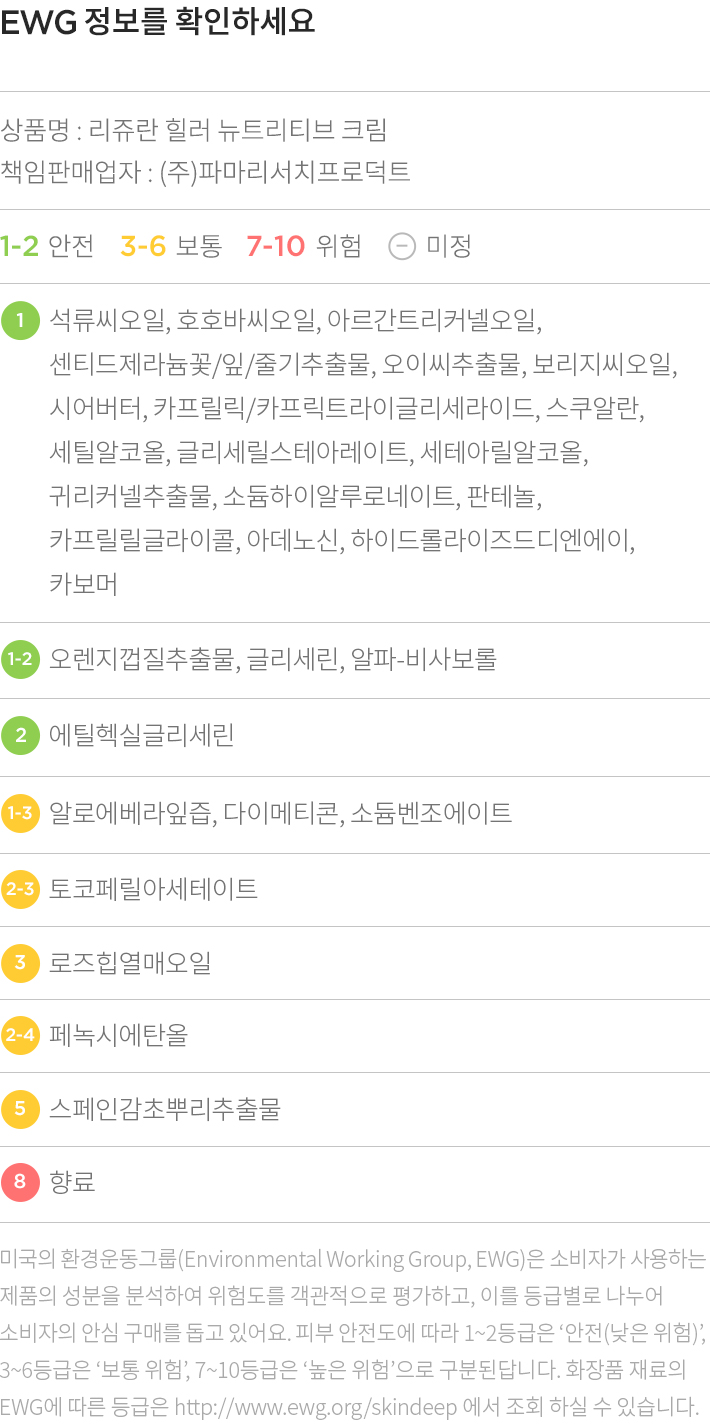Click the green grade 1 badge
This screenshot has width=710, height=1427.
coord(20,320)
